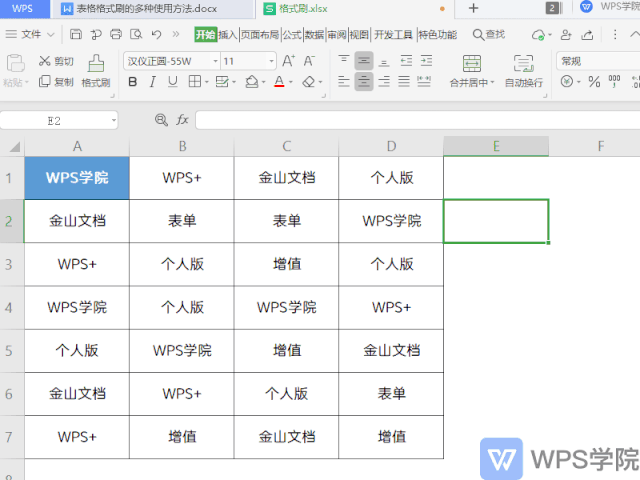This screenshot has height=480, width=640.
Task: Expand the borders dropdown arrow
Action: pos(207,82)
